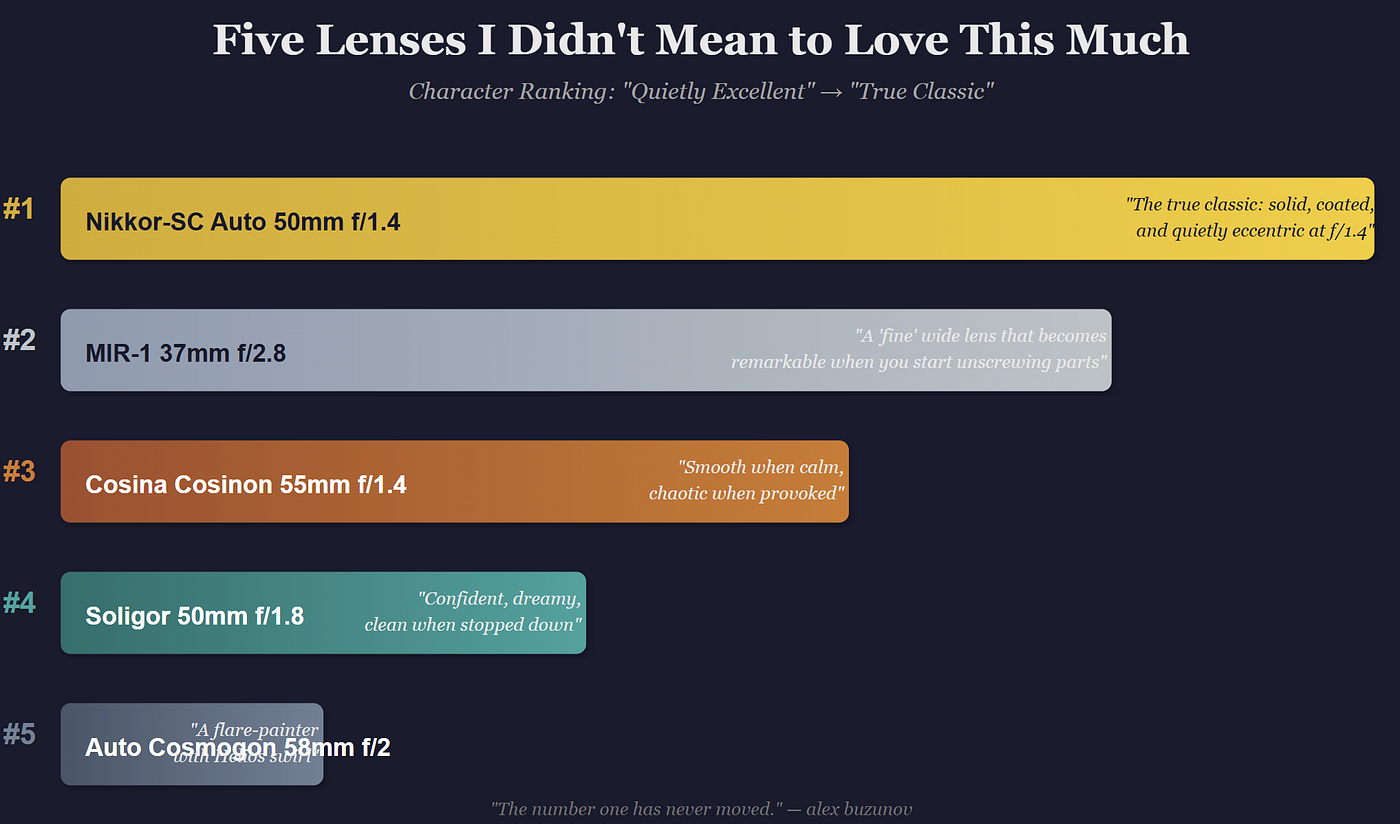Click the yellow Nikkor-SC Auto 50mm bar
1400x824 pixels.
click(x=717, y=219)
